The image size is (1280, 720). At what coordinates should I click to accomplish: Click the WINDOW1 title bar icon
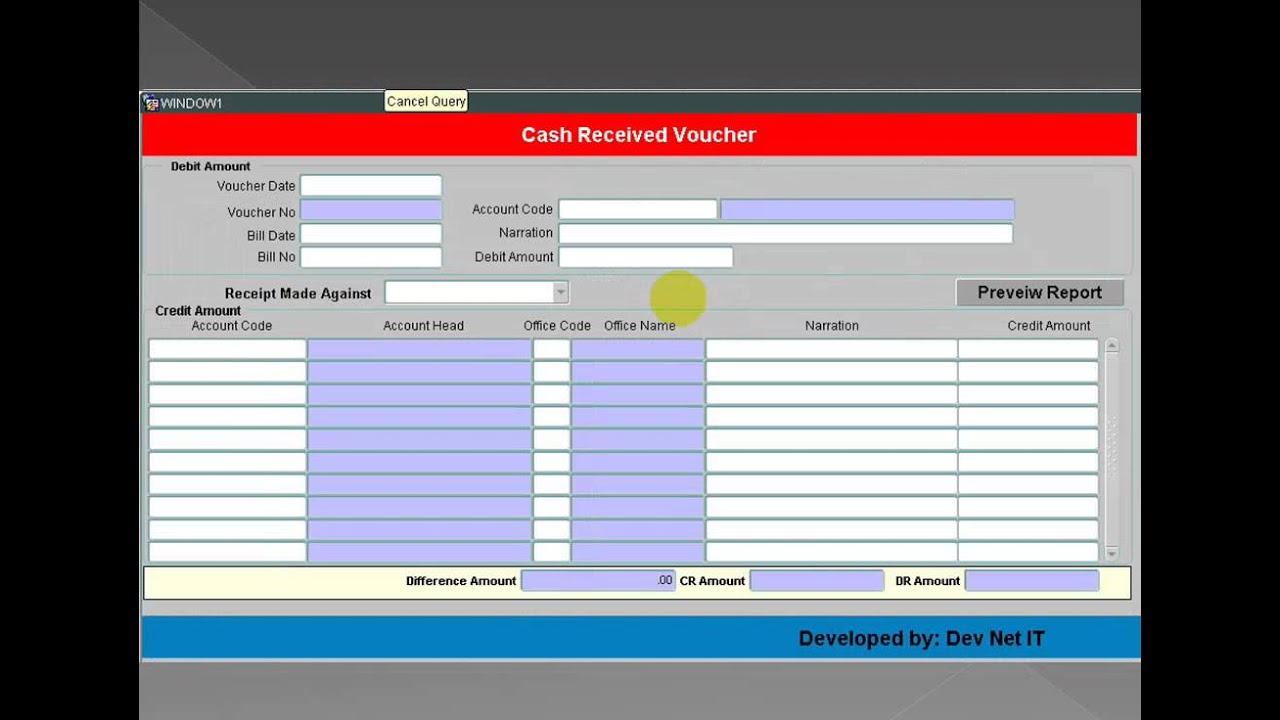point(151,103)
